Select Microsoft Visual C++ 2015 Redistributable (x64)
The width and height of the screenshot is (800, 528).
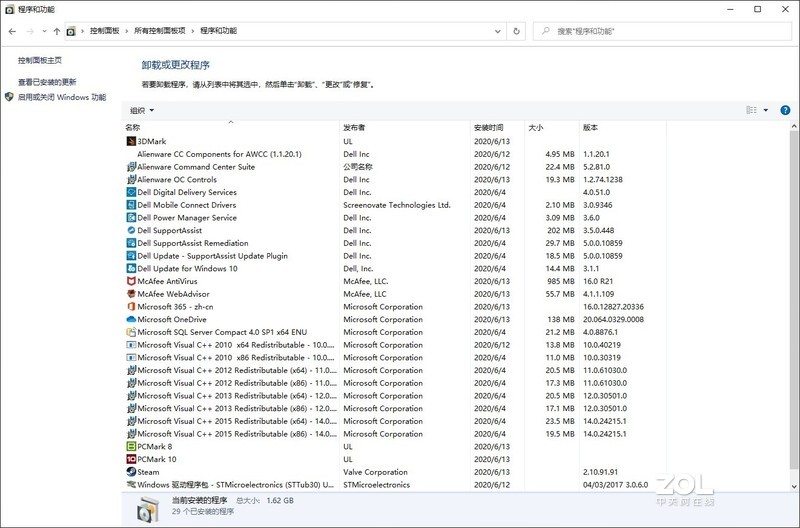[395, 421]
